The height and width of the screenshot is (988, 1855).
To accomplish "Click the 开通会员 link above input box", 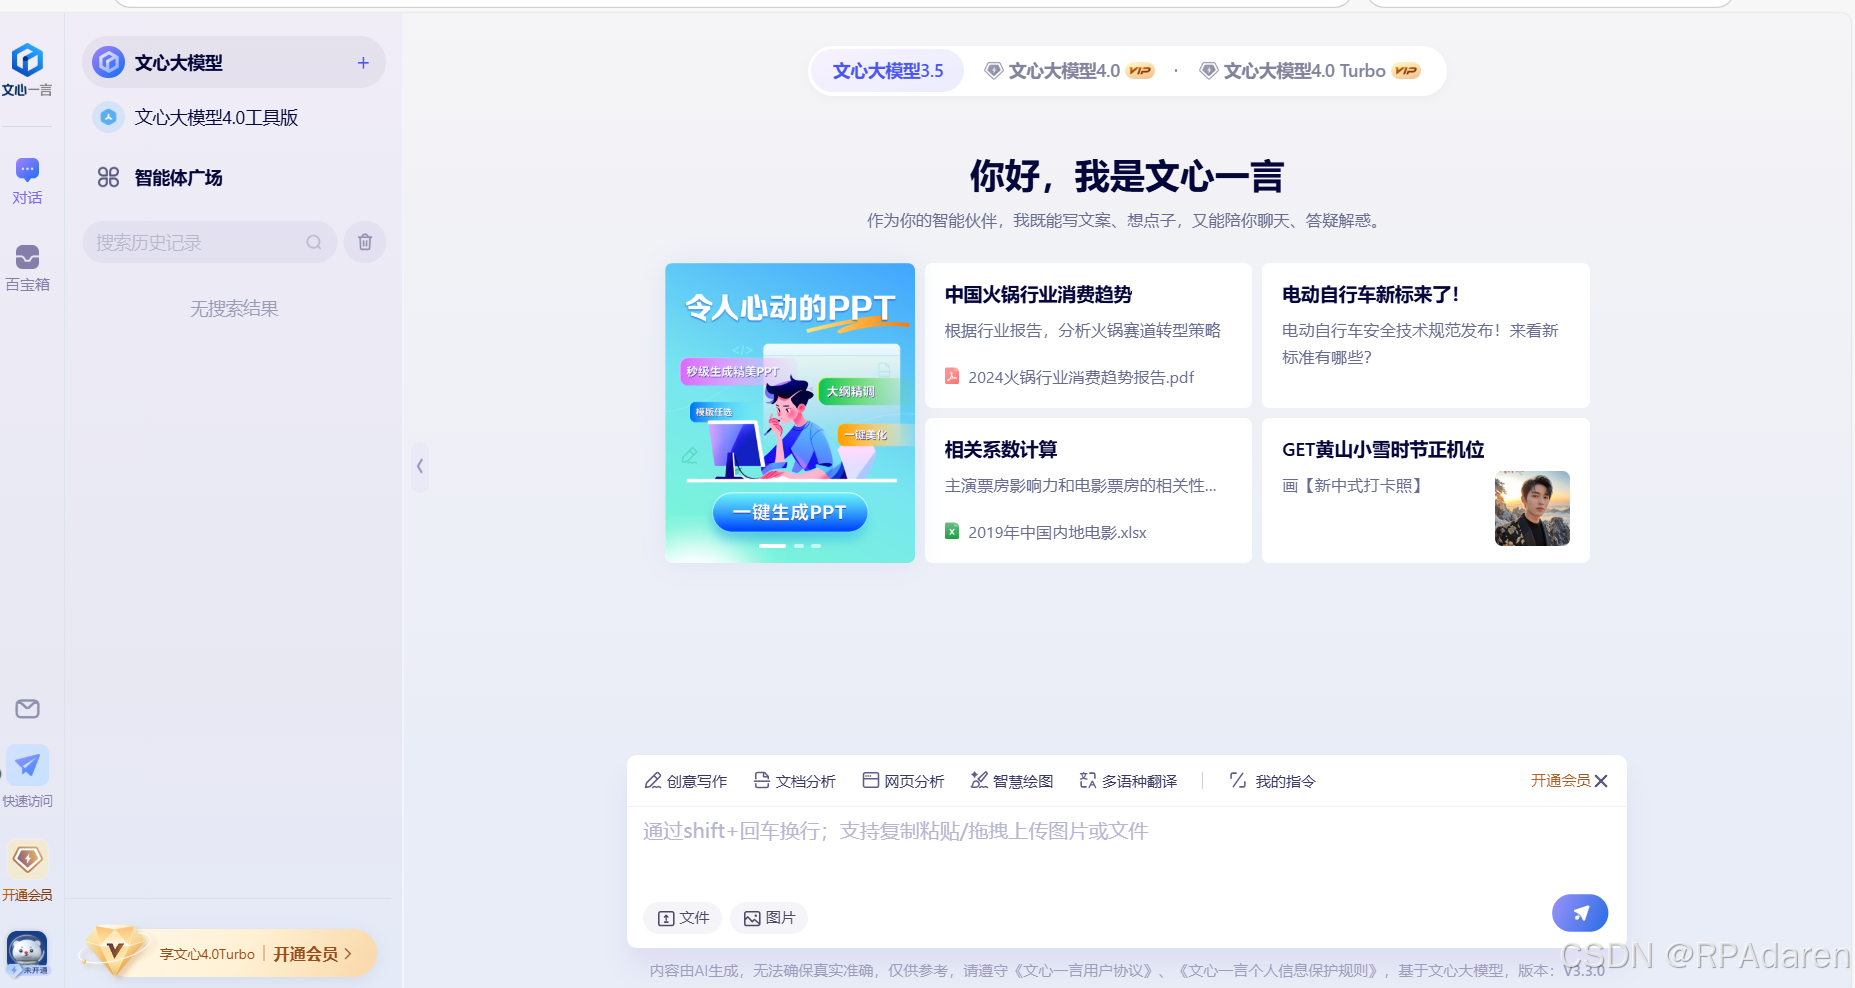I will tap(1560, 781).
